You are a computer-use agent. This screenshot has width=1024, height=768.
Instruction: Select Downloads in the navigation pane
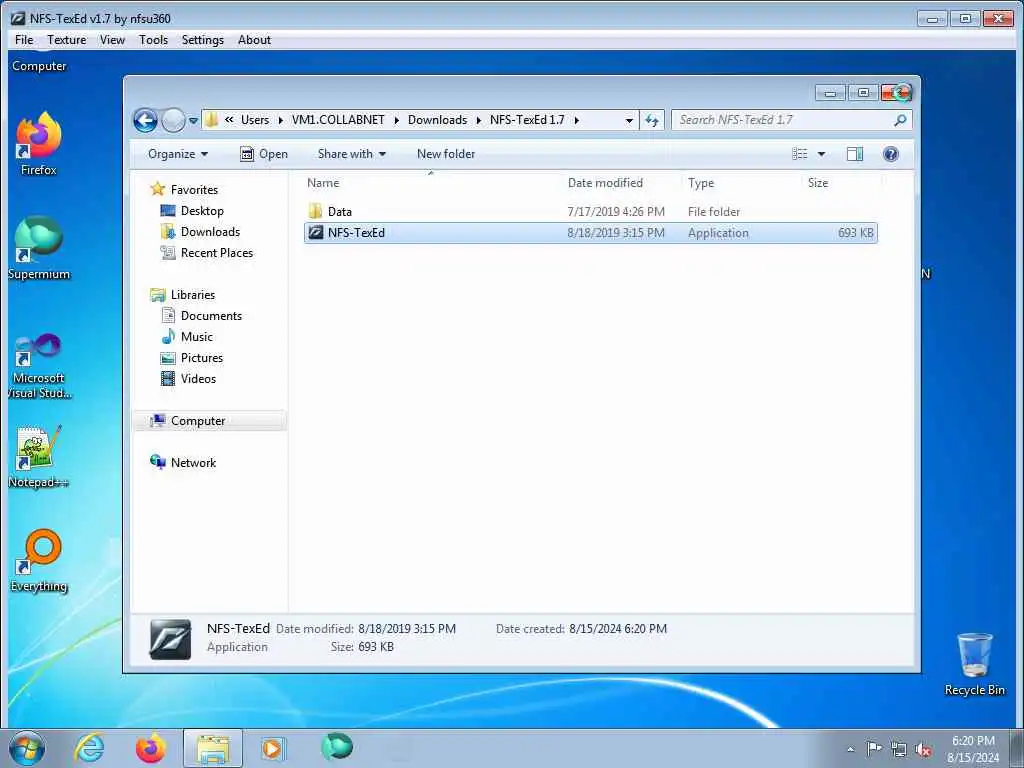pyautogui.click(x=210, y=232)
